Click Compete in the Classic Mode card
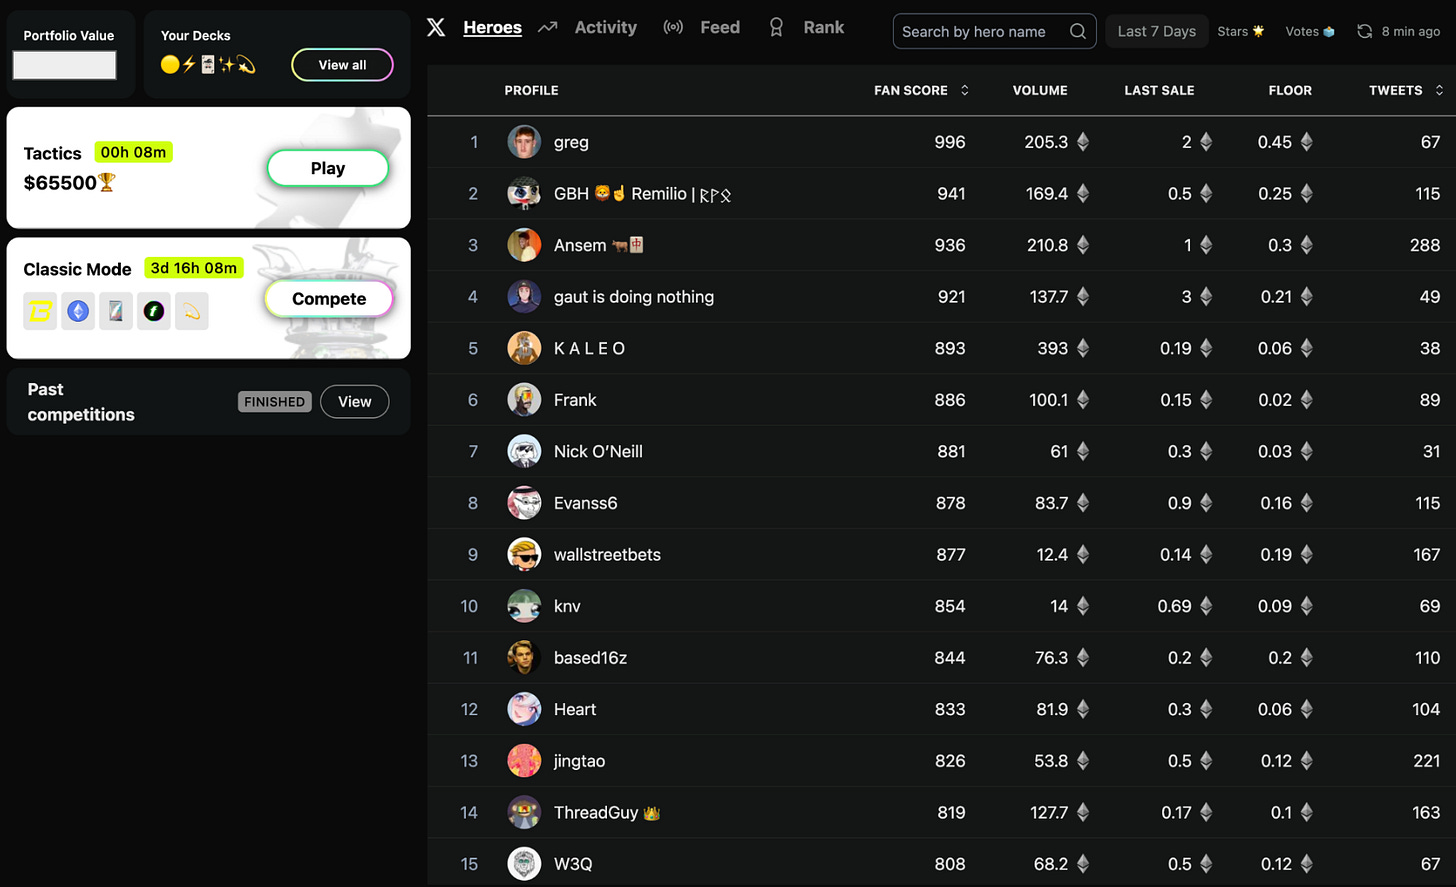1456x887 pixels. tap(329, 299)
